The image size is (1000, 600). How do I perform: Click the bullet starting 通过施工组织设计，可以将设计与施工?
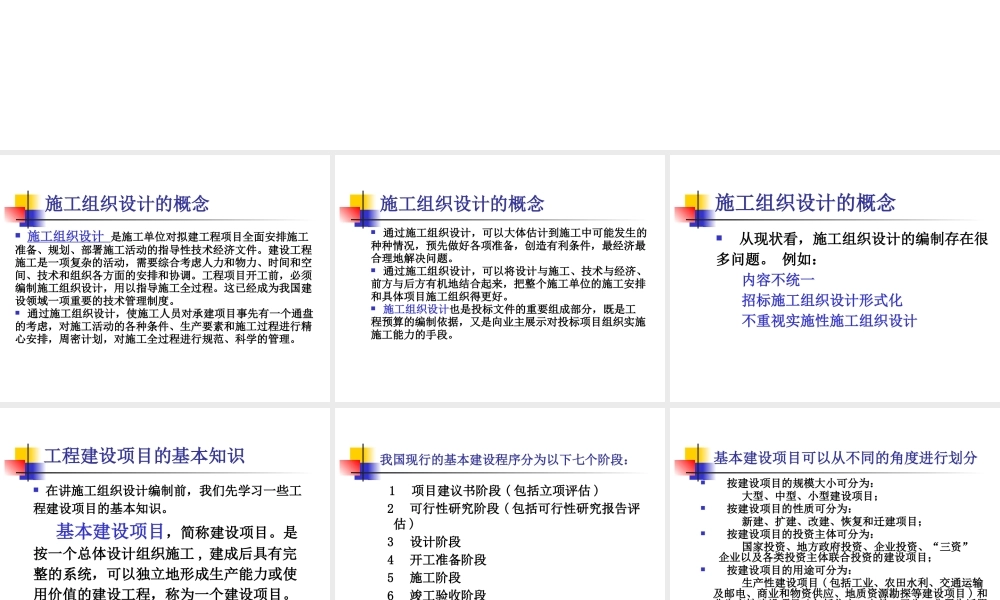click(509, 284)
